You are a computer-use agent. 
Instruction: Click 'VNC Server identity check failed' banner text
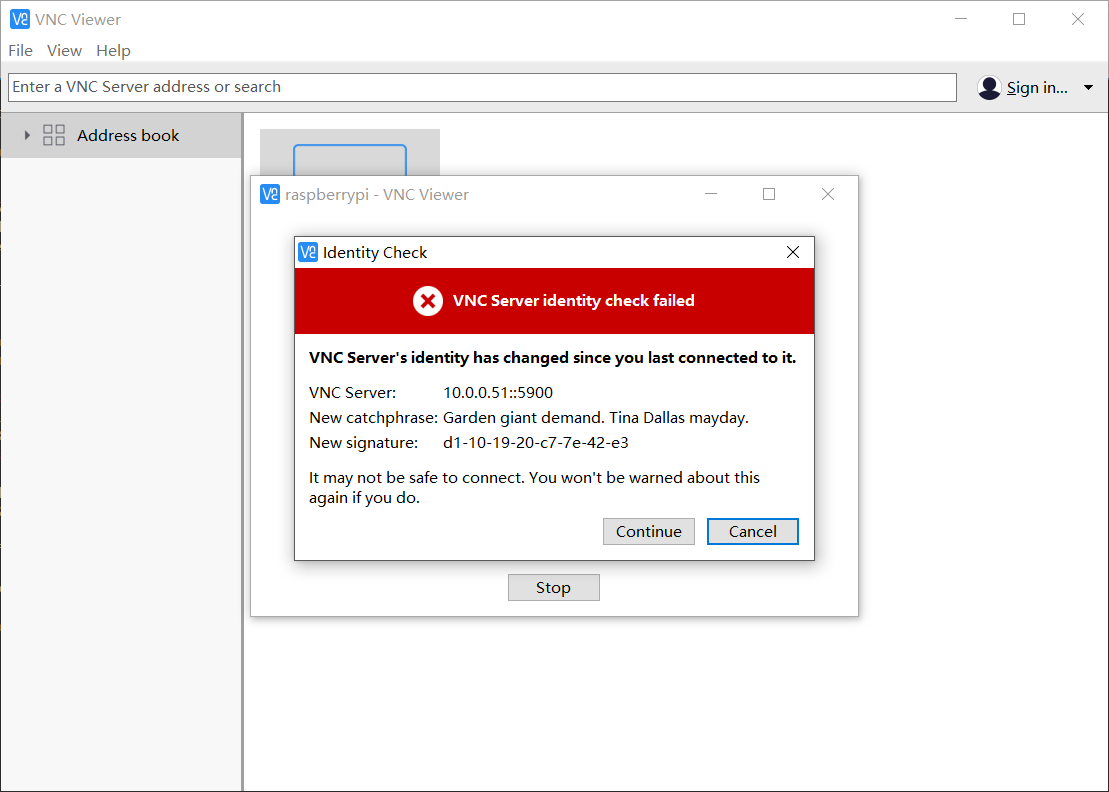[574, 301]
